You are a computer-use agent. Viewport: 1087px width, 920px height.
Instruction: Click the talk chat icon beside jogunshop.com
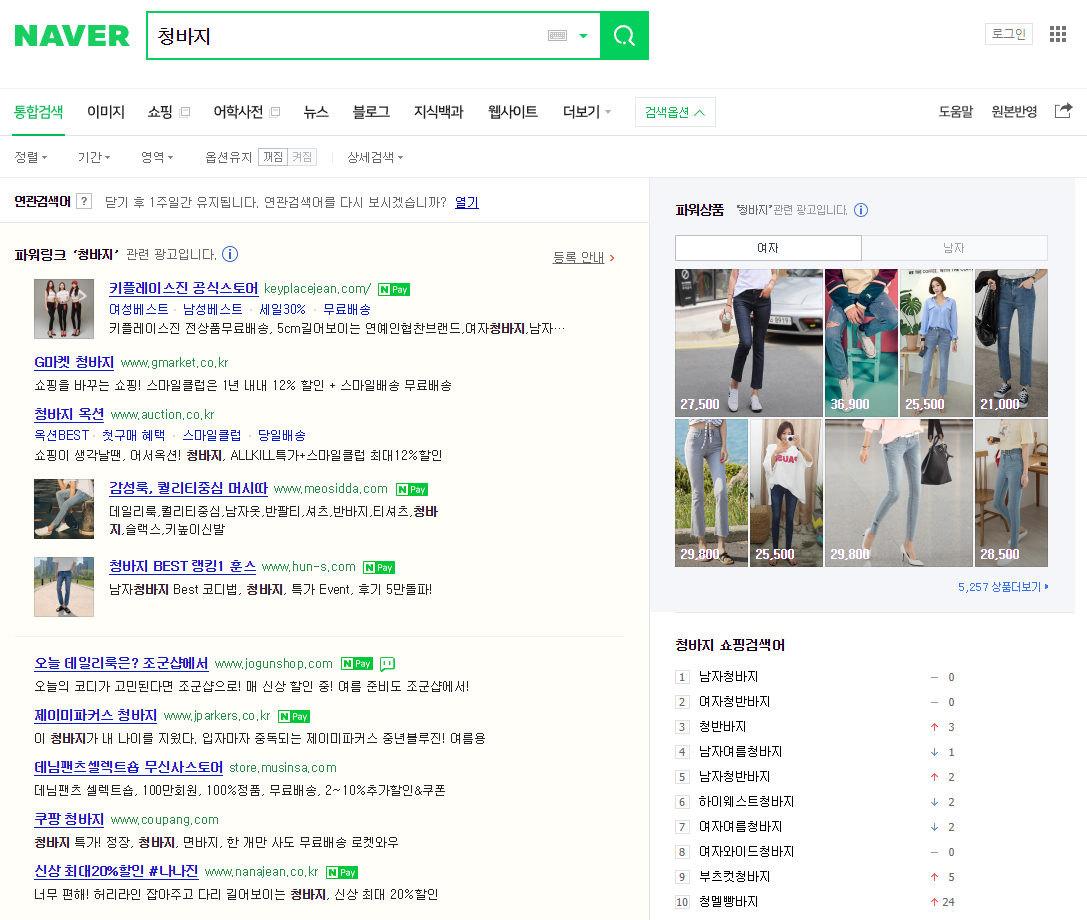pos(388,664)
